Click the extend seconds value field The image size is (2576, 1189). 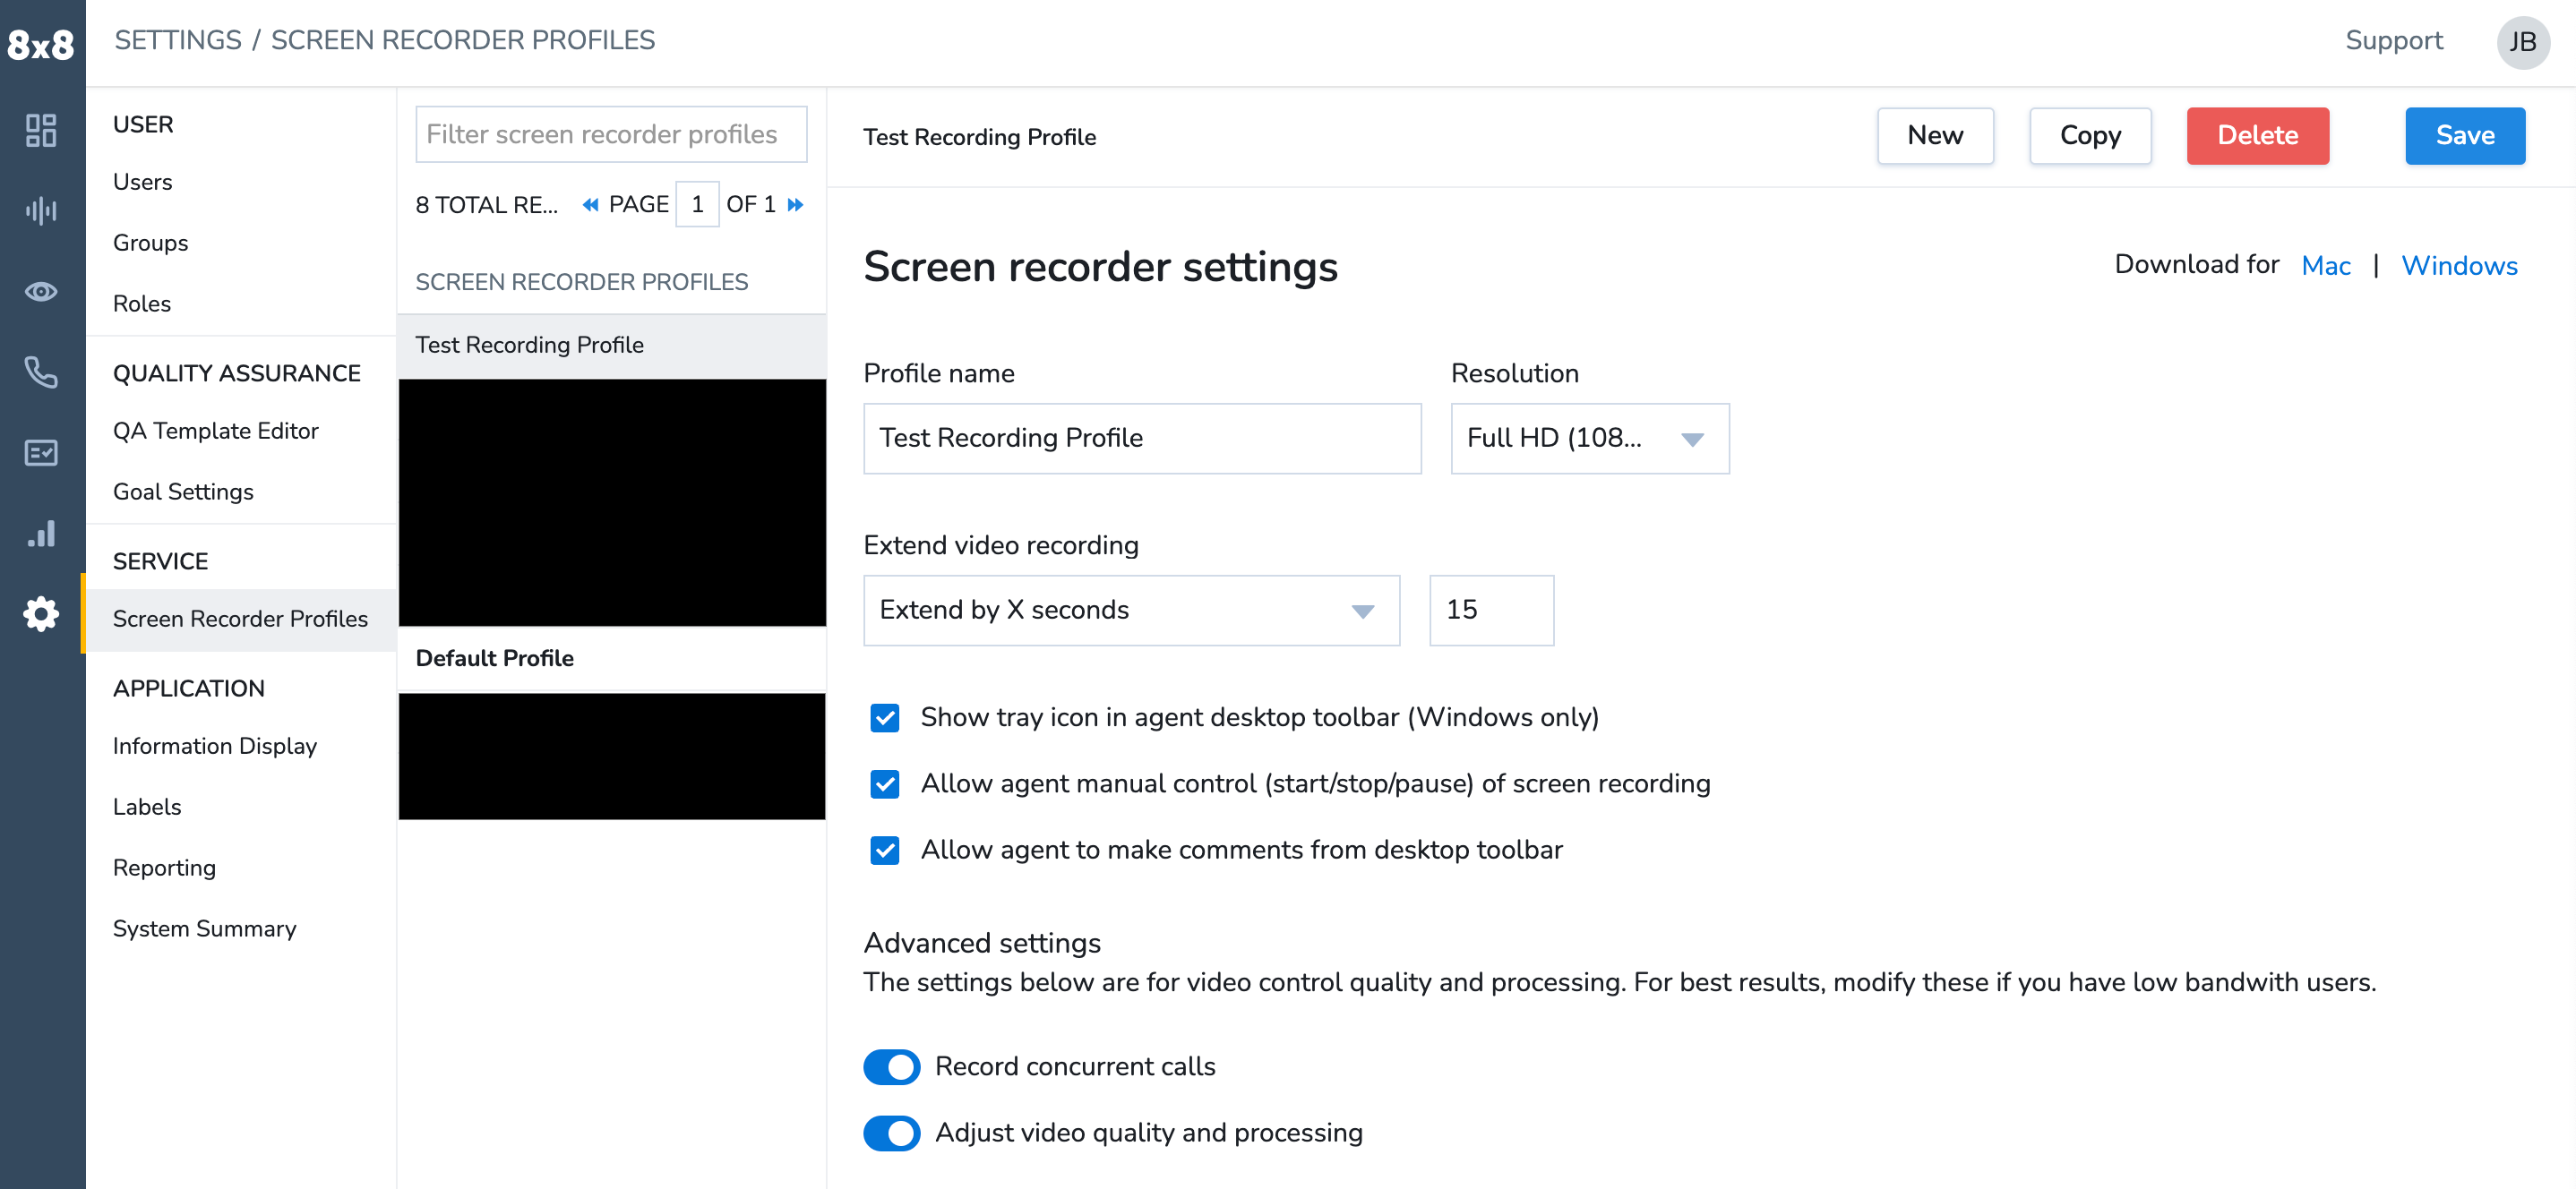[x=1491, y=610]
